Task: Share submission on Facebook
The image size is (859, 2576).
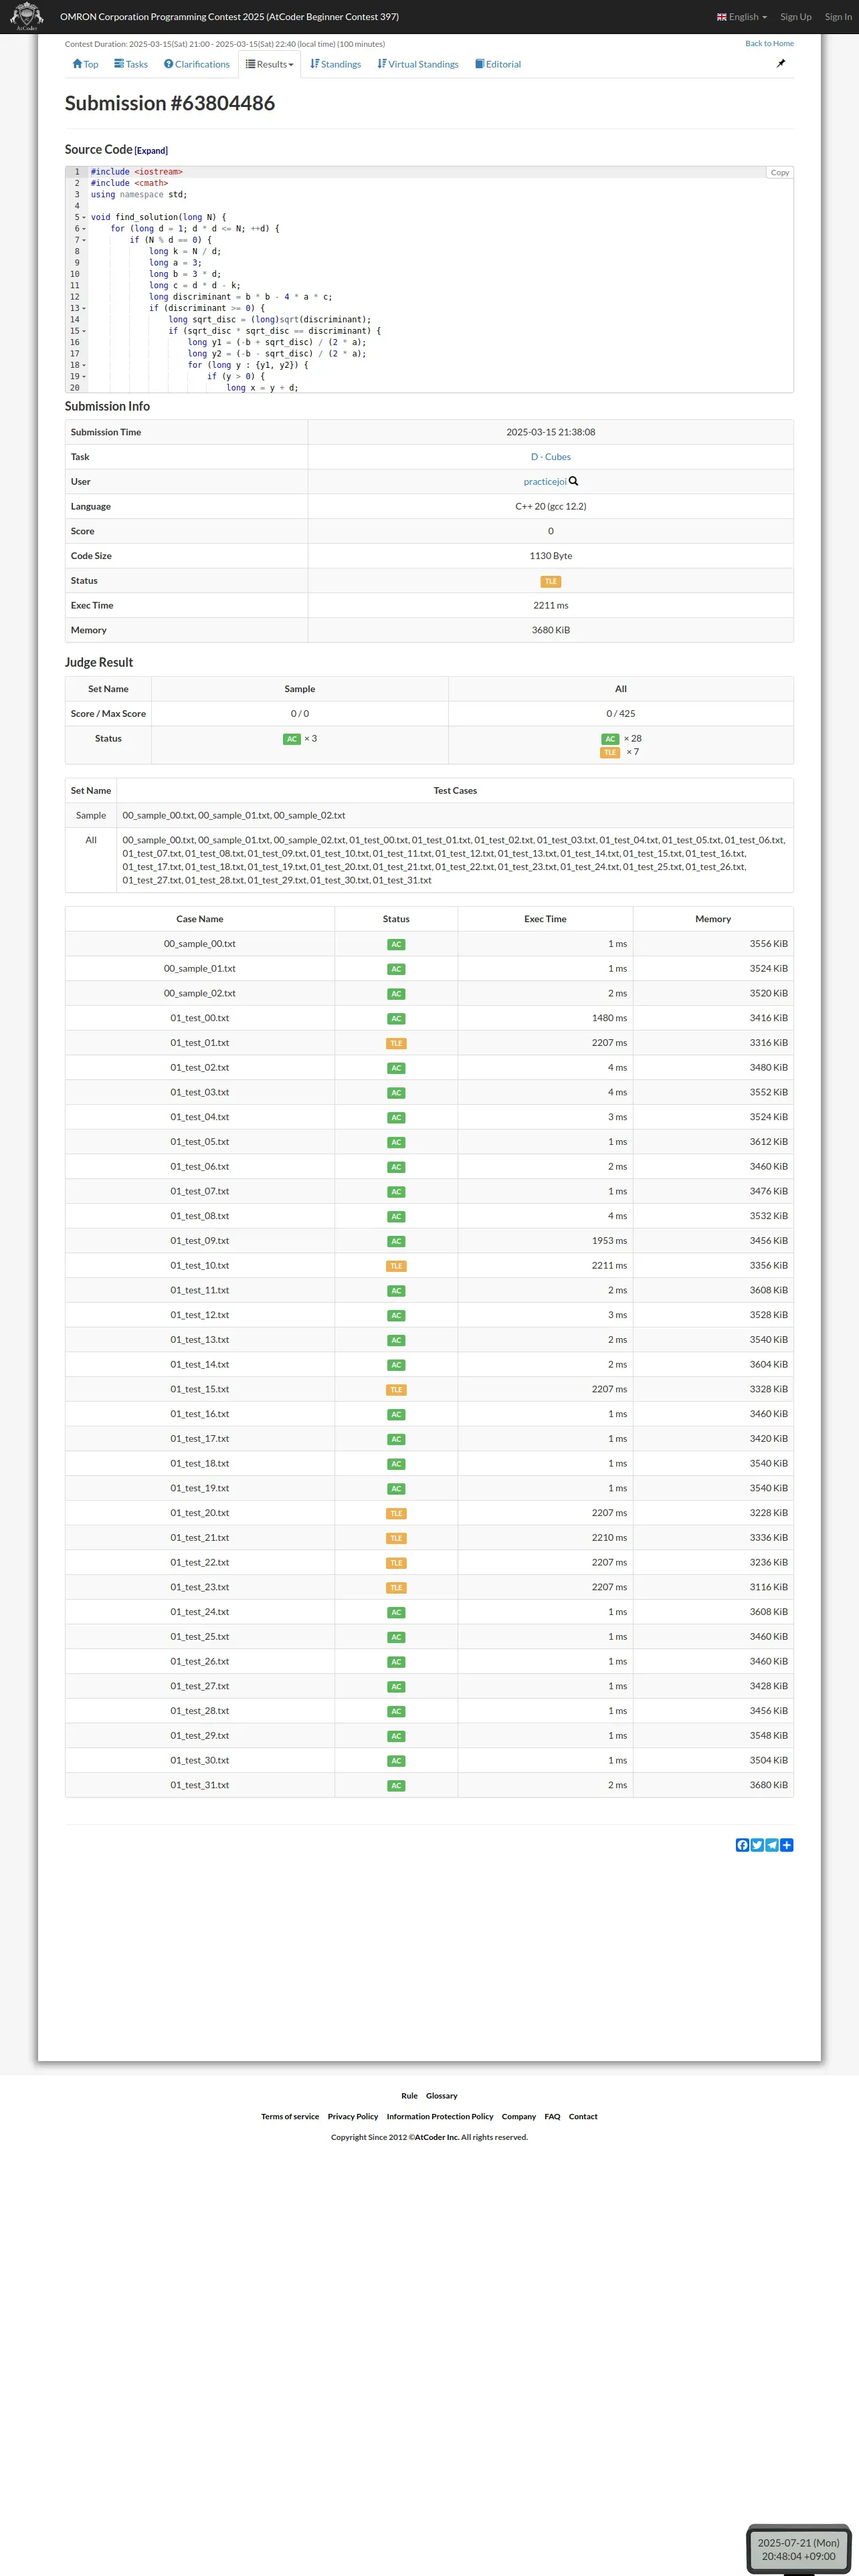Action: (742, 1845)
